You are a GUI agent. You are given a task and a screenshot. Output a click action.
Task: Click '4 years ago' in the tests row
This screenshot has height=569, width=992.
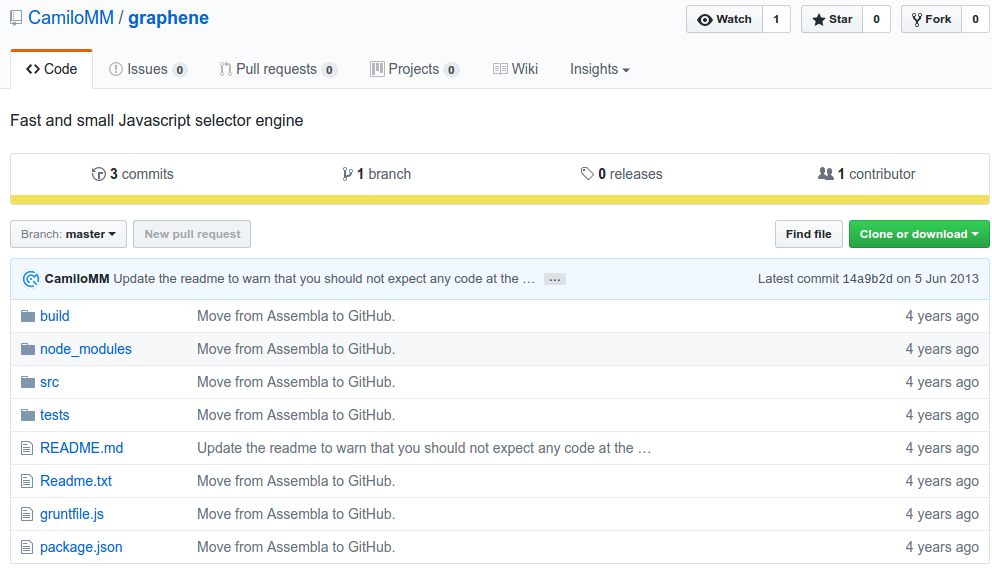(x=942, y=415)
